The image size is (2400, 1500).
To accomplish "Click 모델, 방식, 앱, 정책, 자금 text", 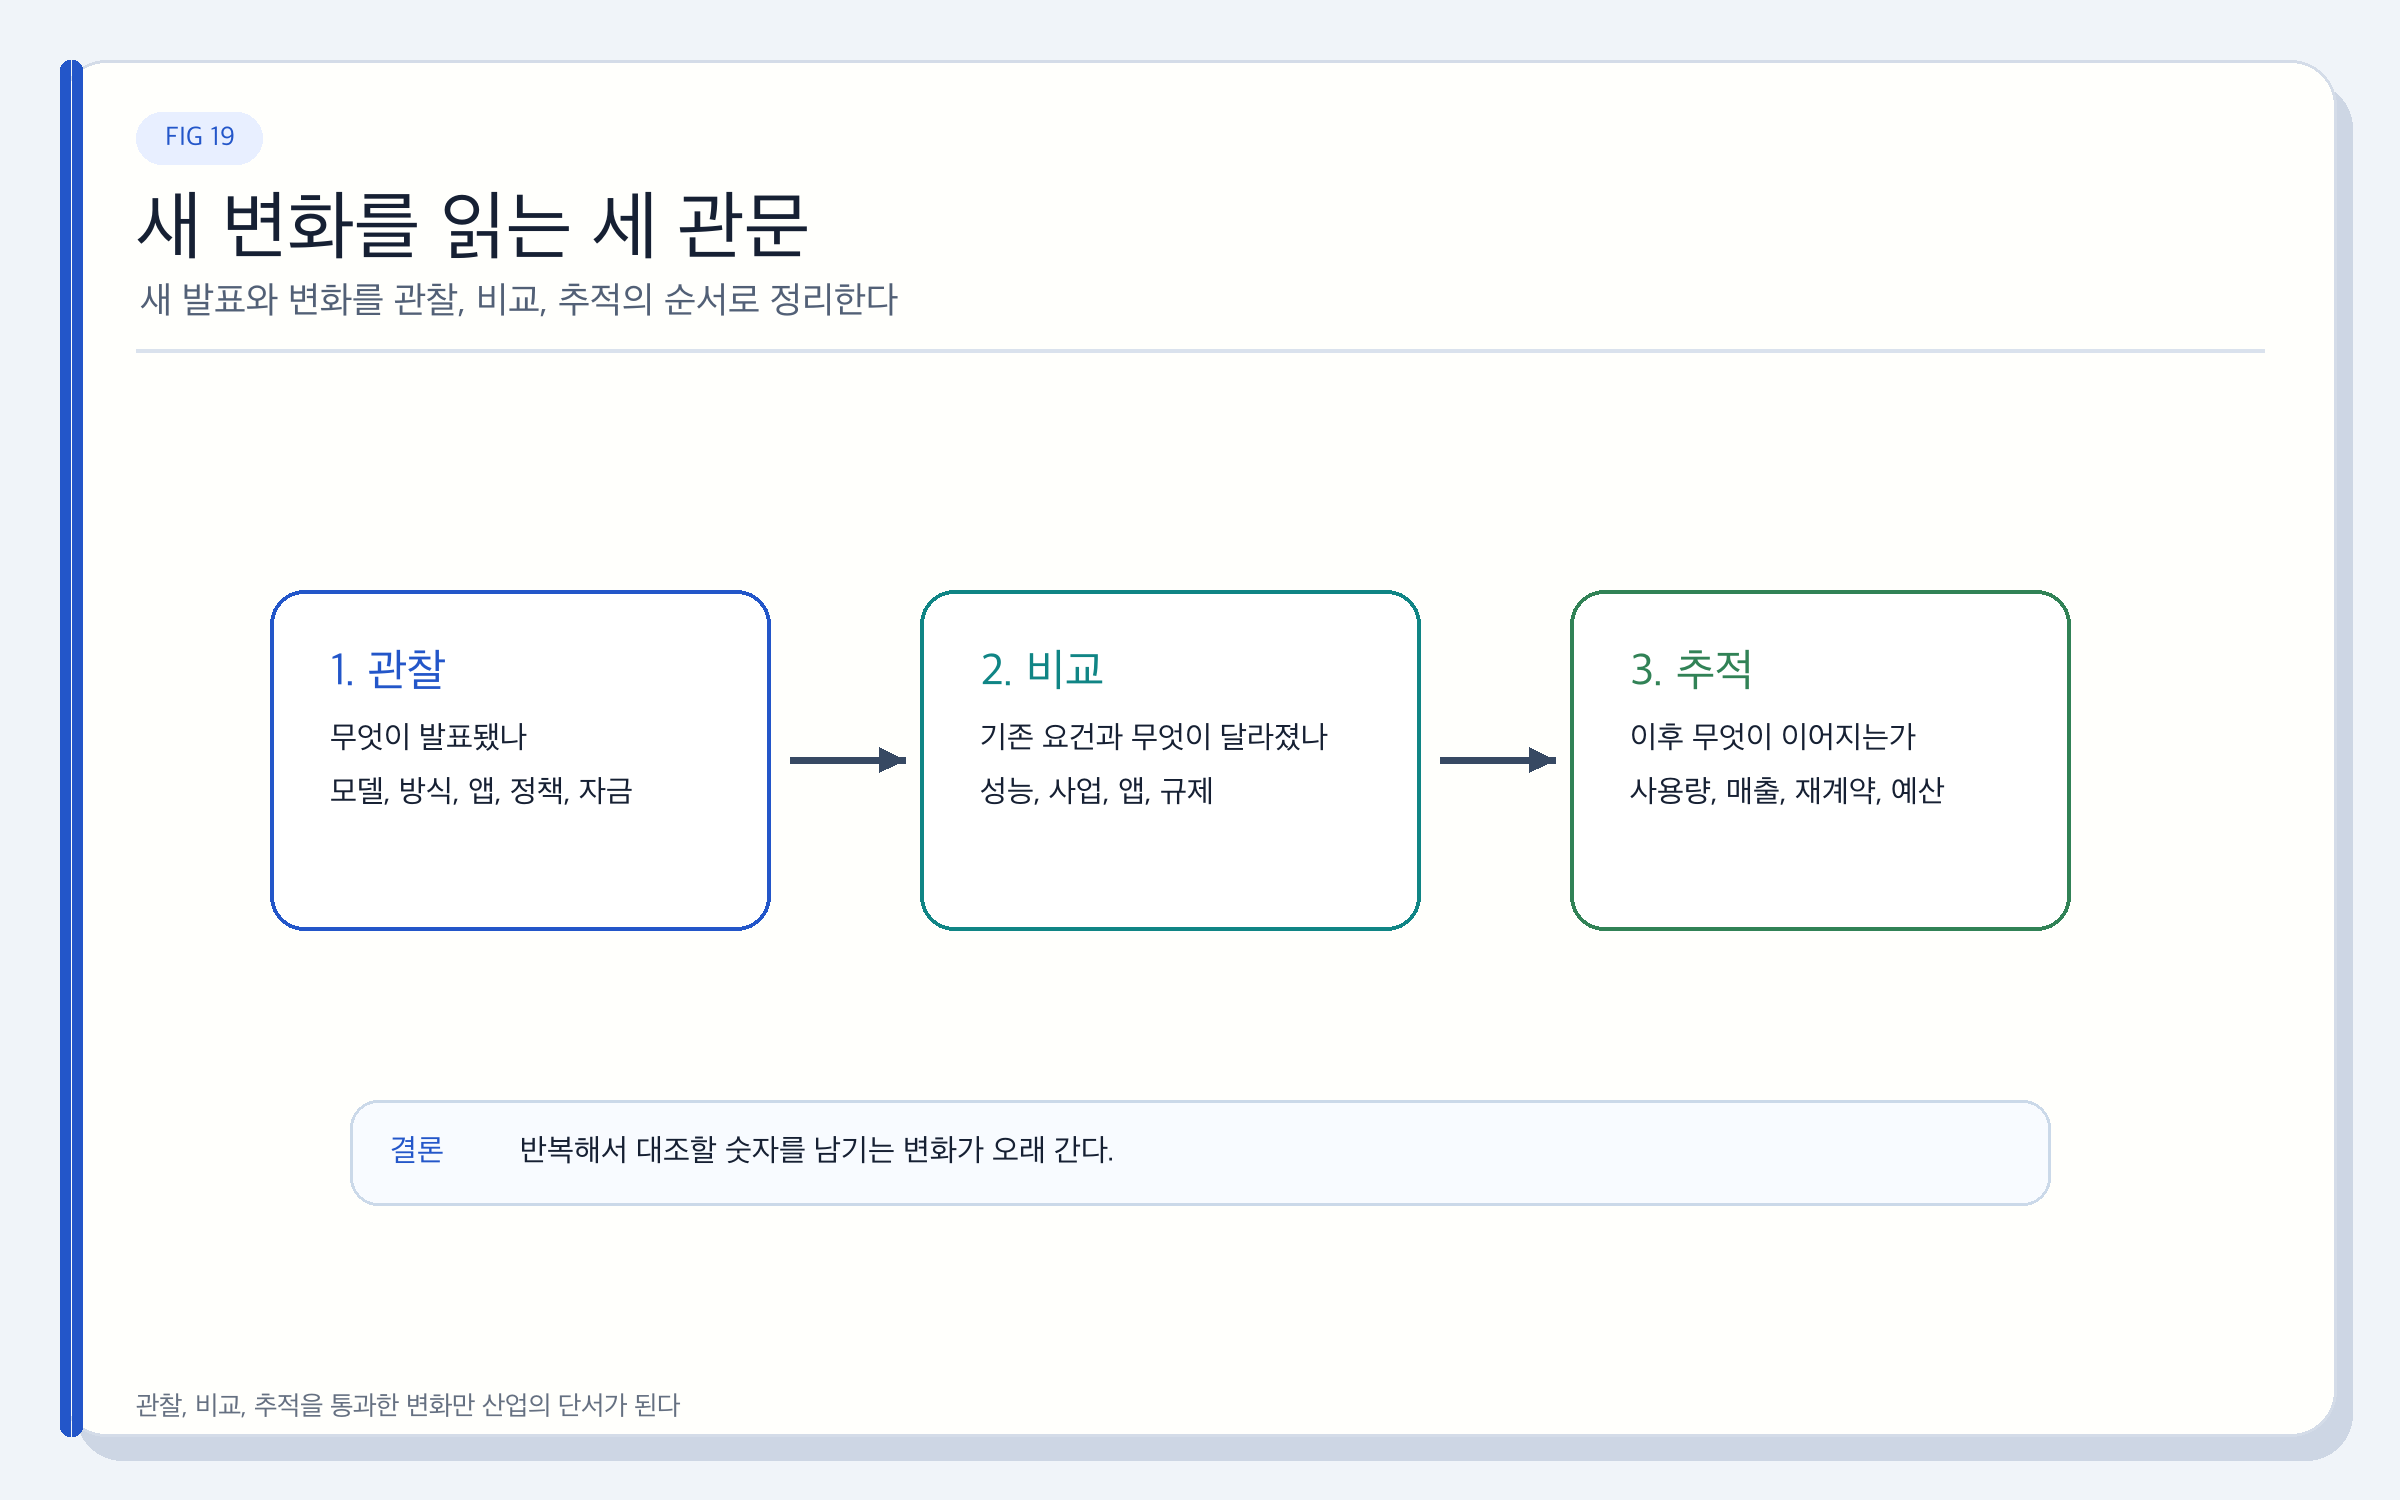I will [x=481, y=791].
